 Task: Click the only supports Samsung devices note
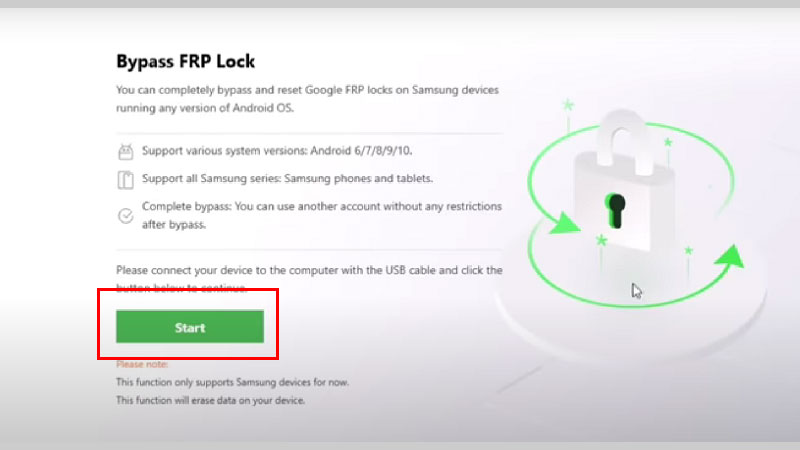[x=233, y=382]
